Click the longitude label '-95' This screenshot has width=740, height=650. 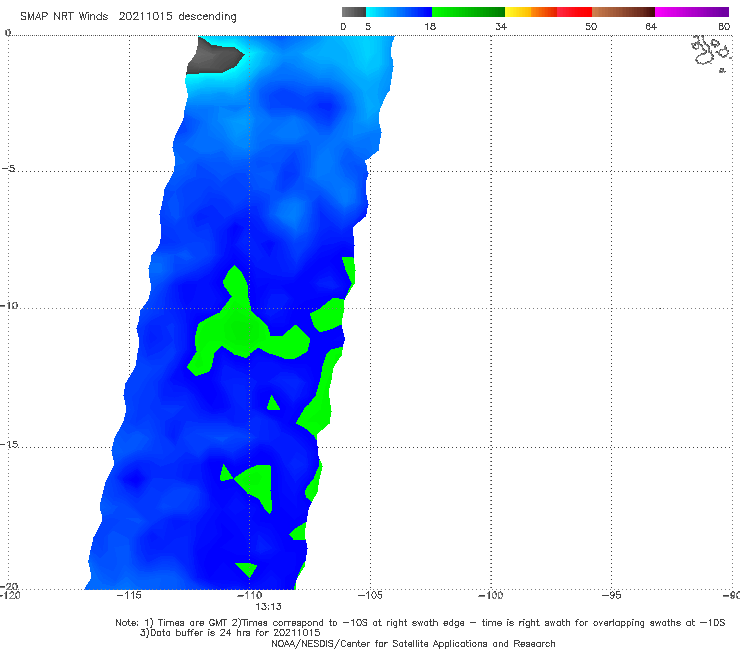click(x=611, y=595)
